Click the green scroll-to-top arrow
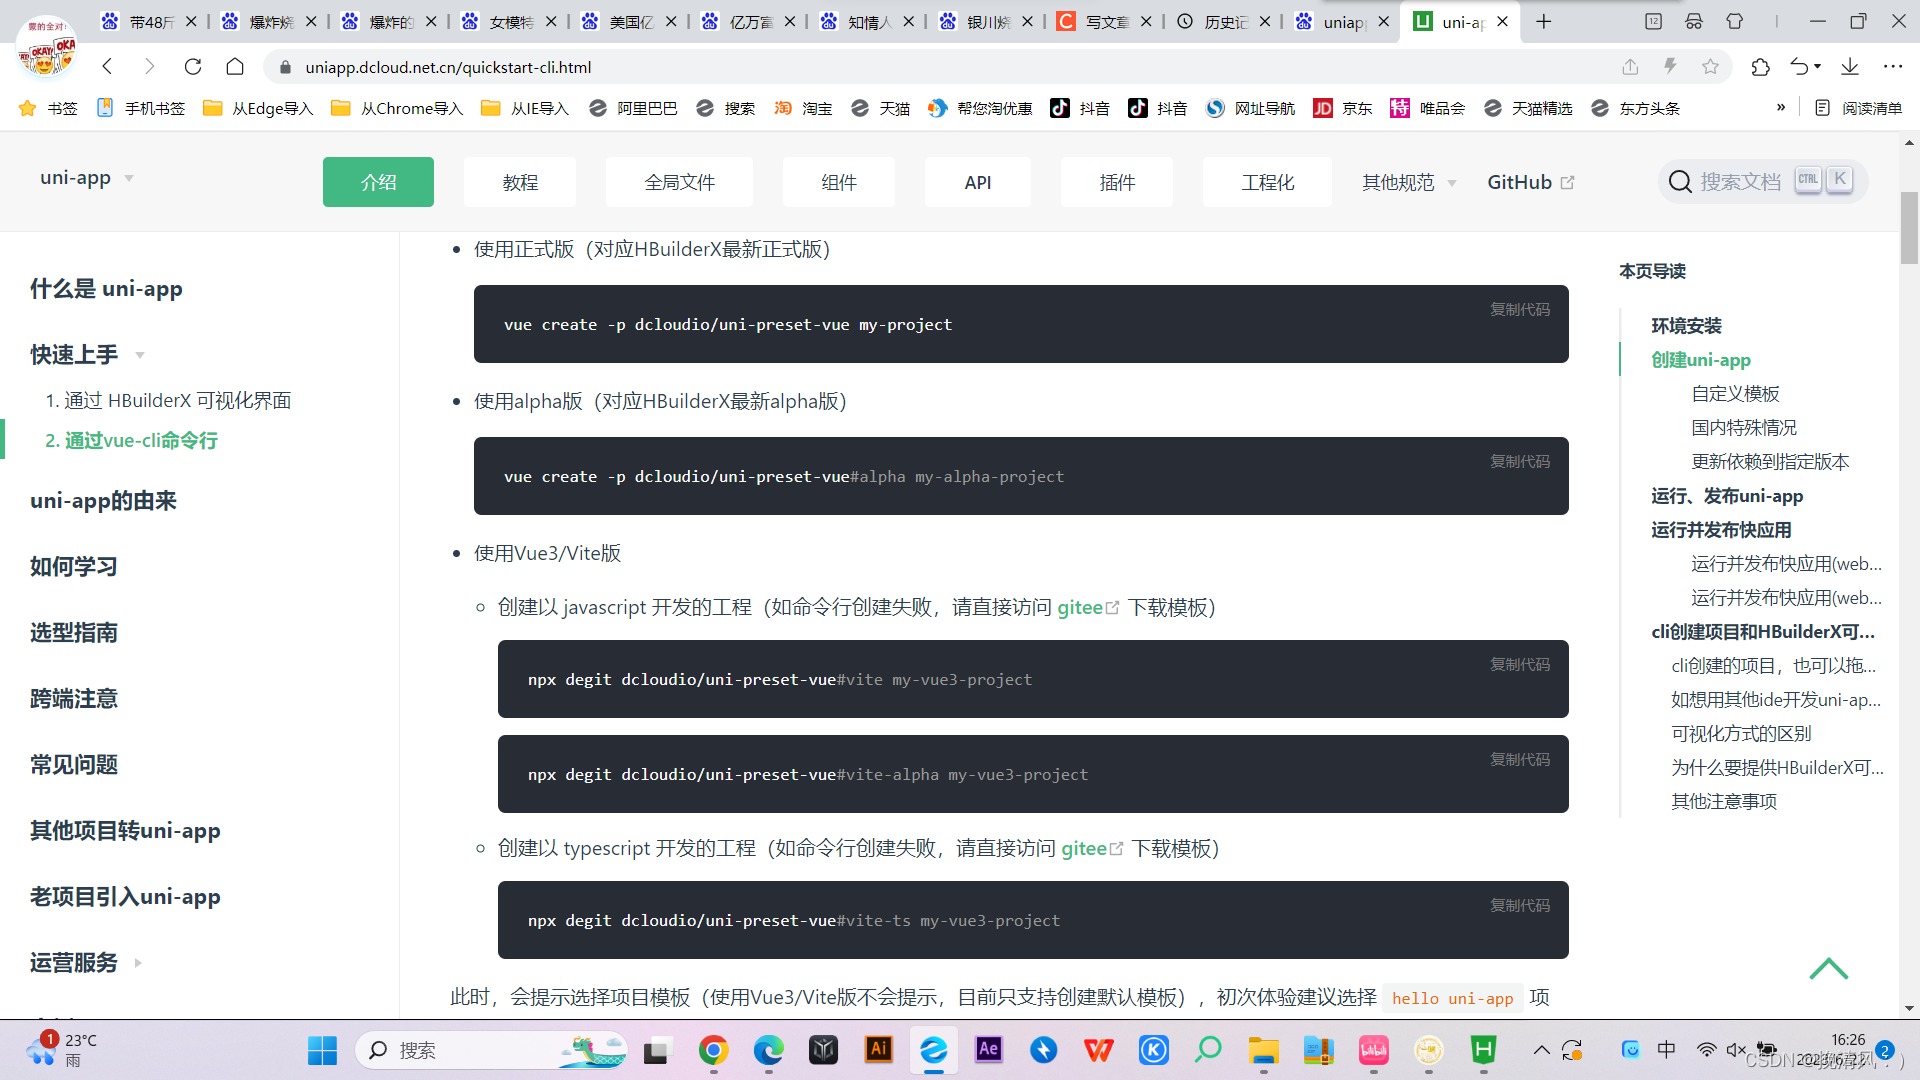Screen dimensions: 1920x1080 (1828, 968)
